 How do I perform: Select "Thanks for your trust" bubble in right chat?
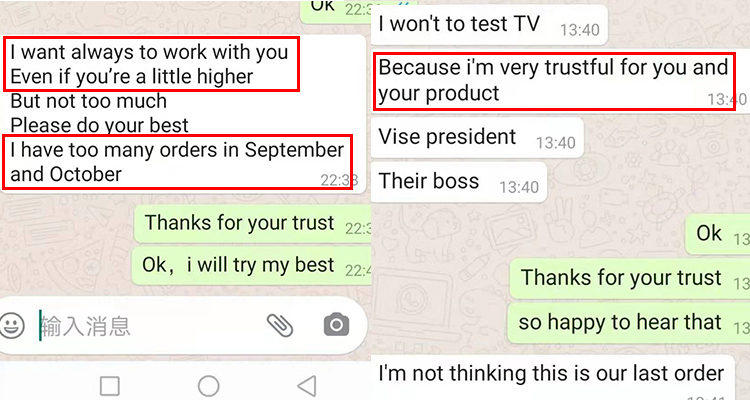[629, 278]
